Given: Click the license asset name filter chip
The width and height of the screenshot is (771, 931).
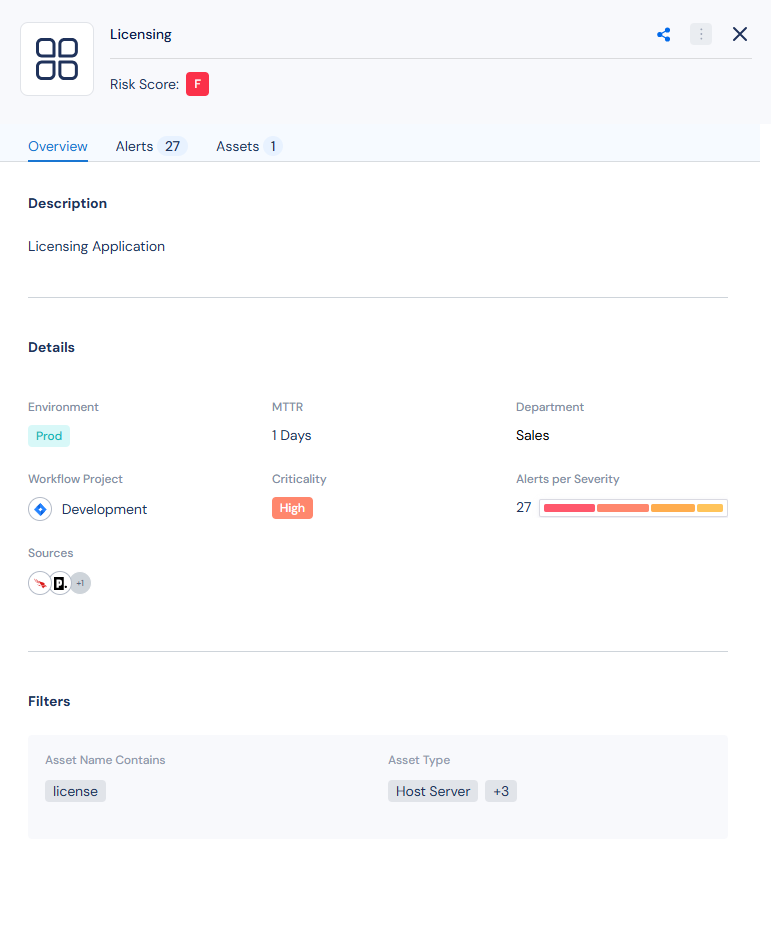Looking at the screenshot, I should tap(75, 791).
